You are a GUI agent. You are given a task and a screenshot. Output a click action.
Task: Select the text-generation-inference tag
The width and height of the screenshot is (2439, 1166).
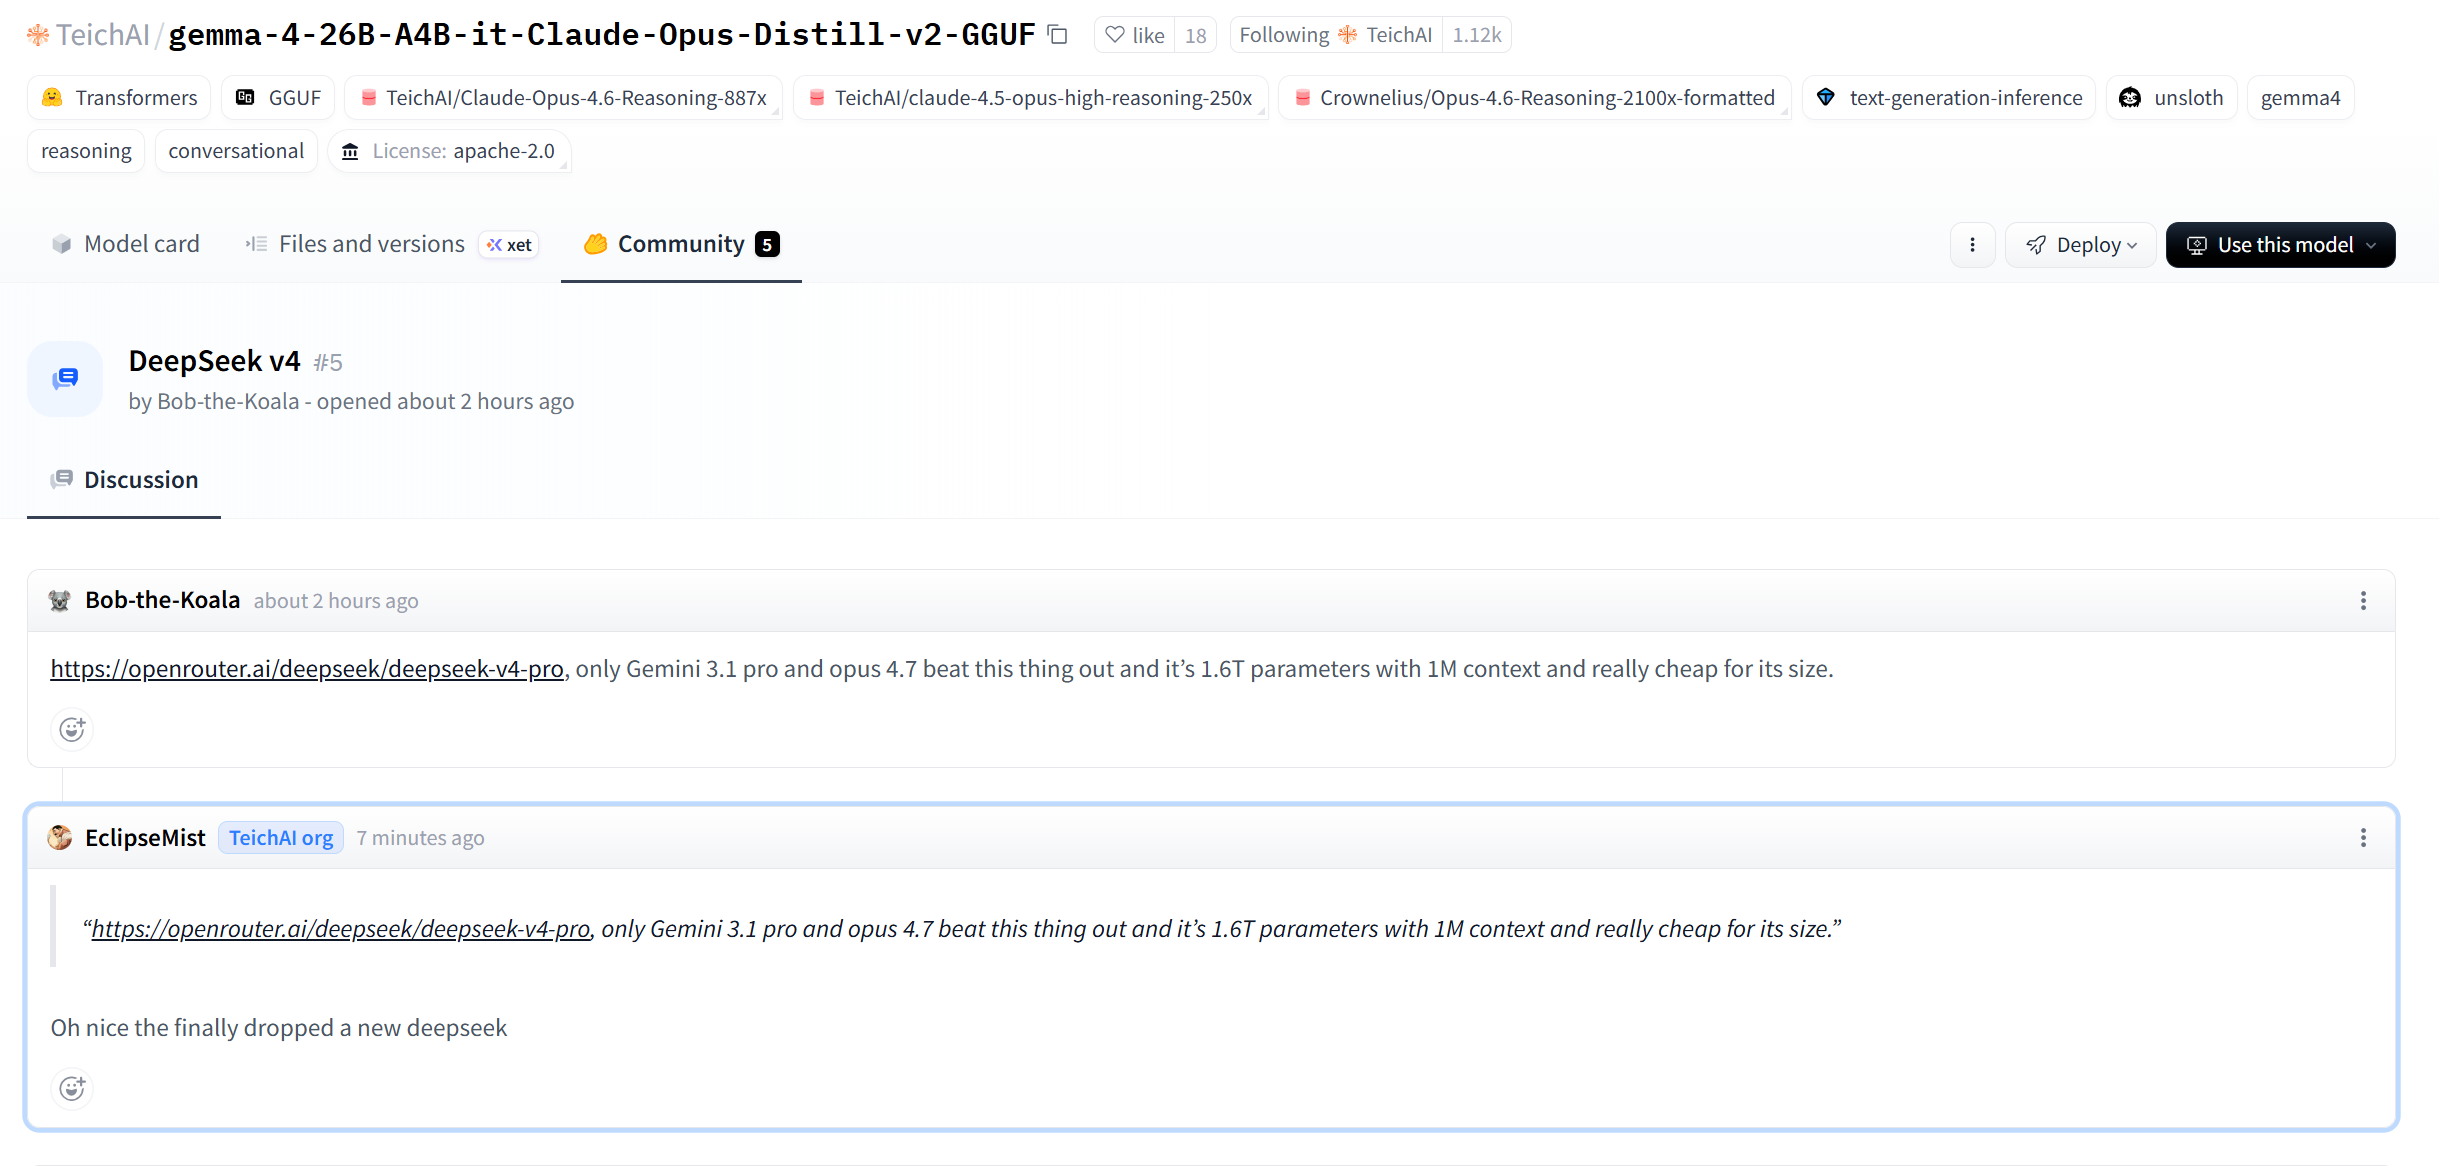tap(1949, 98)
